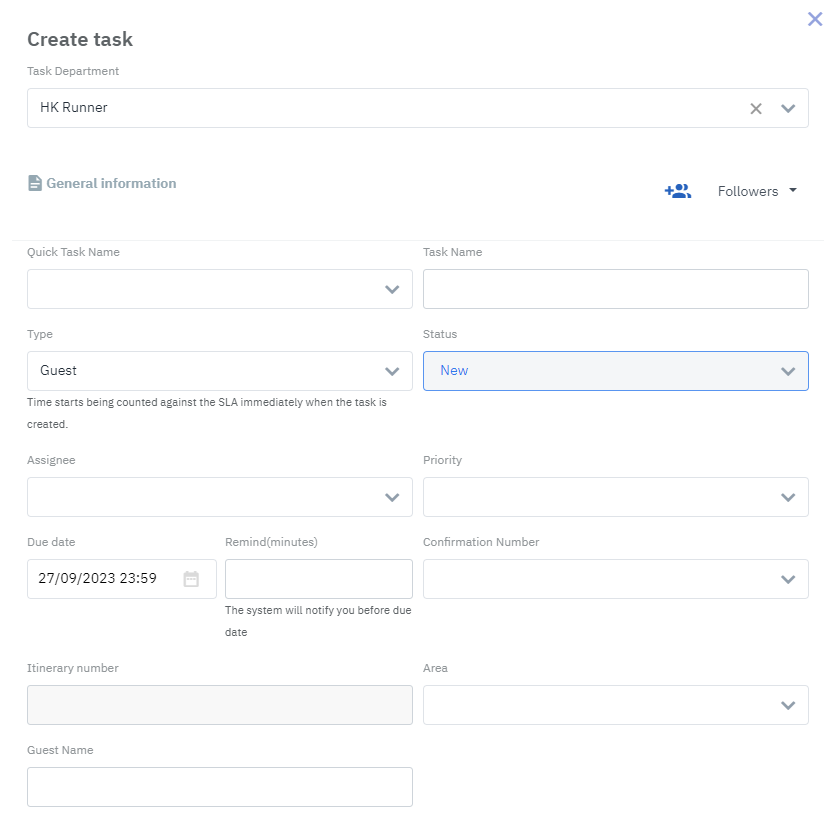Expand the Quick Task Name dropdown

[392, 289]
